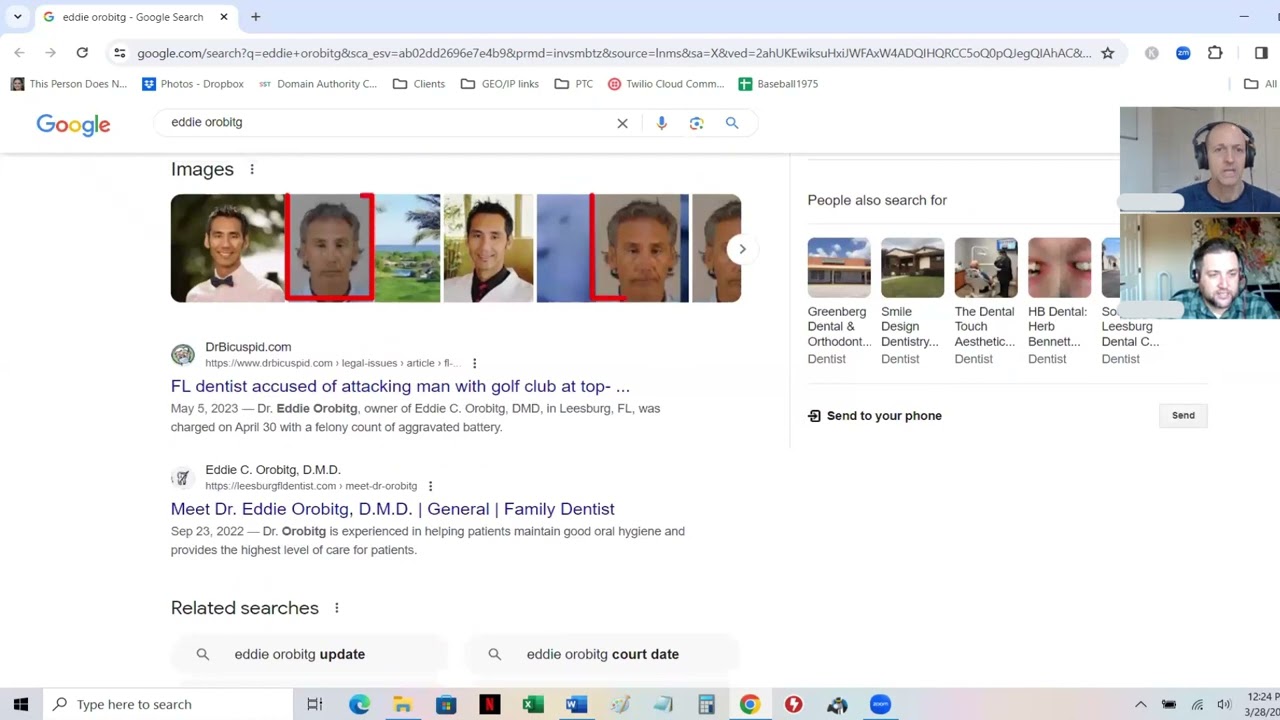Viewport: 1280px width, 720px height.
Task: Open Baseball1975 bookmark
Action: pyautogui.click(x=778, y=84)
